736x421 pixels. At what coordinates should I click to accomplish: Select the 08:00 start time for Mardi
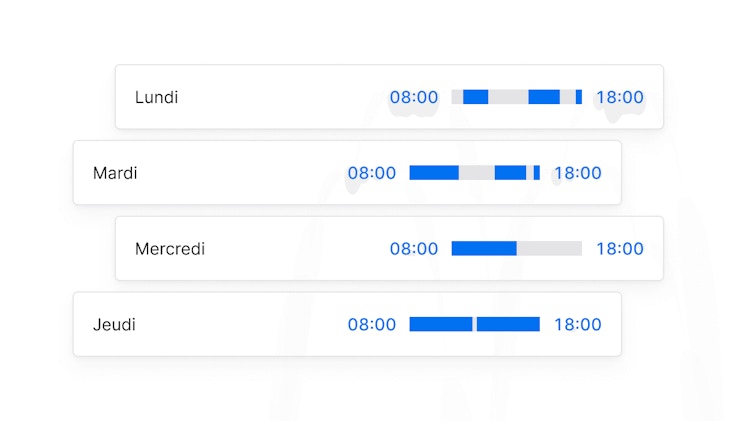click(372, 173)
